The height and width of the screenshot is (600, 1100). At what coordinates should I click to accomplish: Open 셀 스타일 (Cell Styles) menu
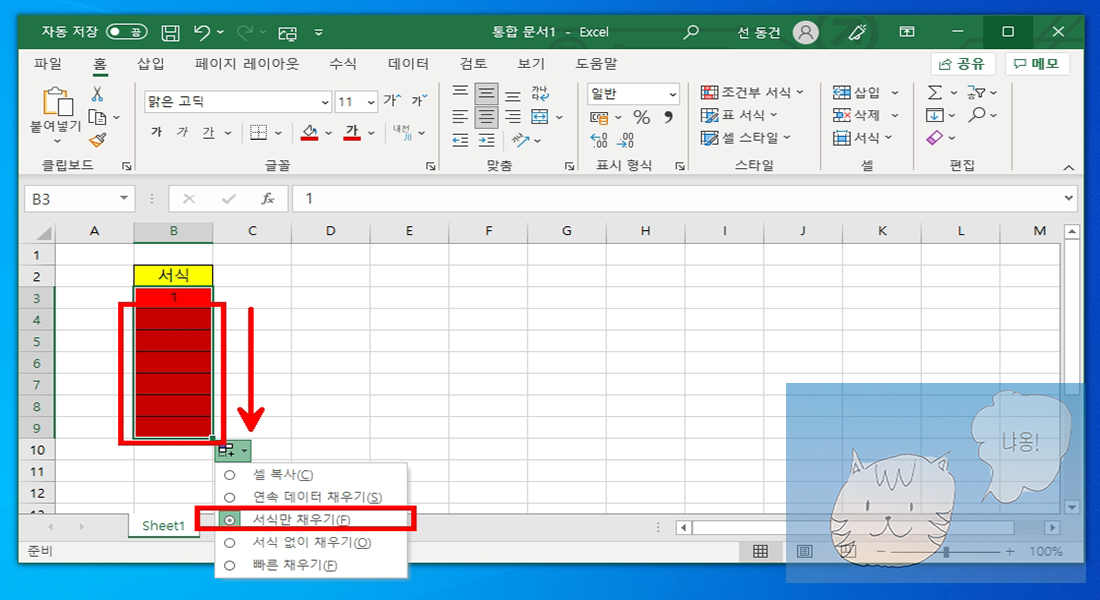[x=746, y=138]
